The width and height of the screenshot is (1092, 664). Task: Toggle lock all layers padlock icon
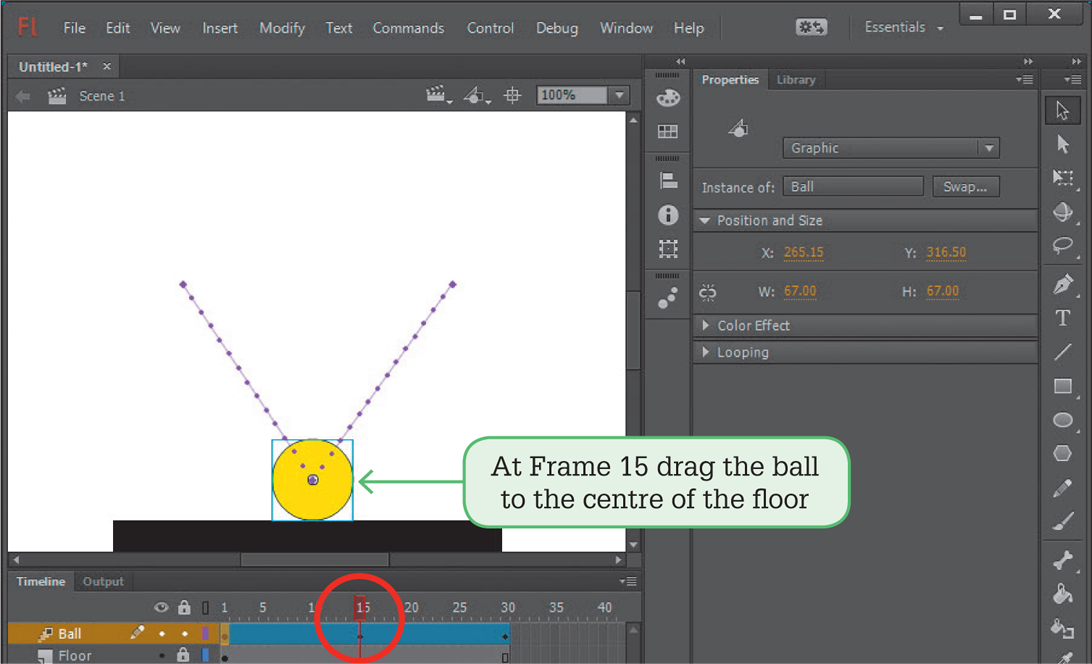pyautogui.click(x=184, y=608)
